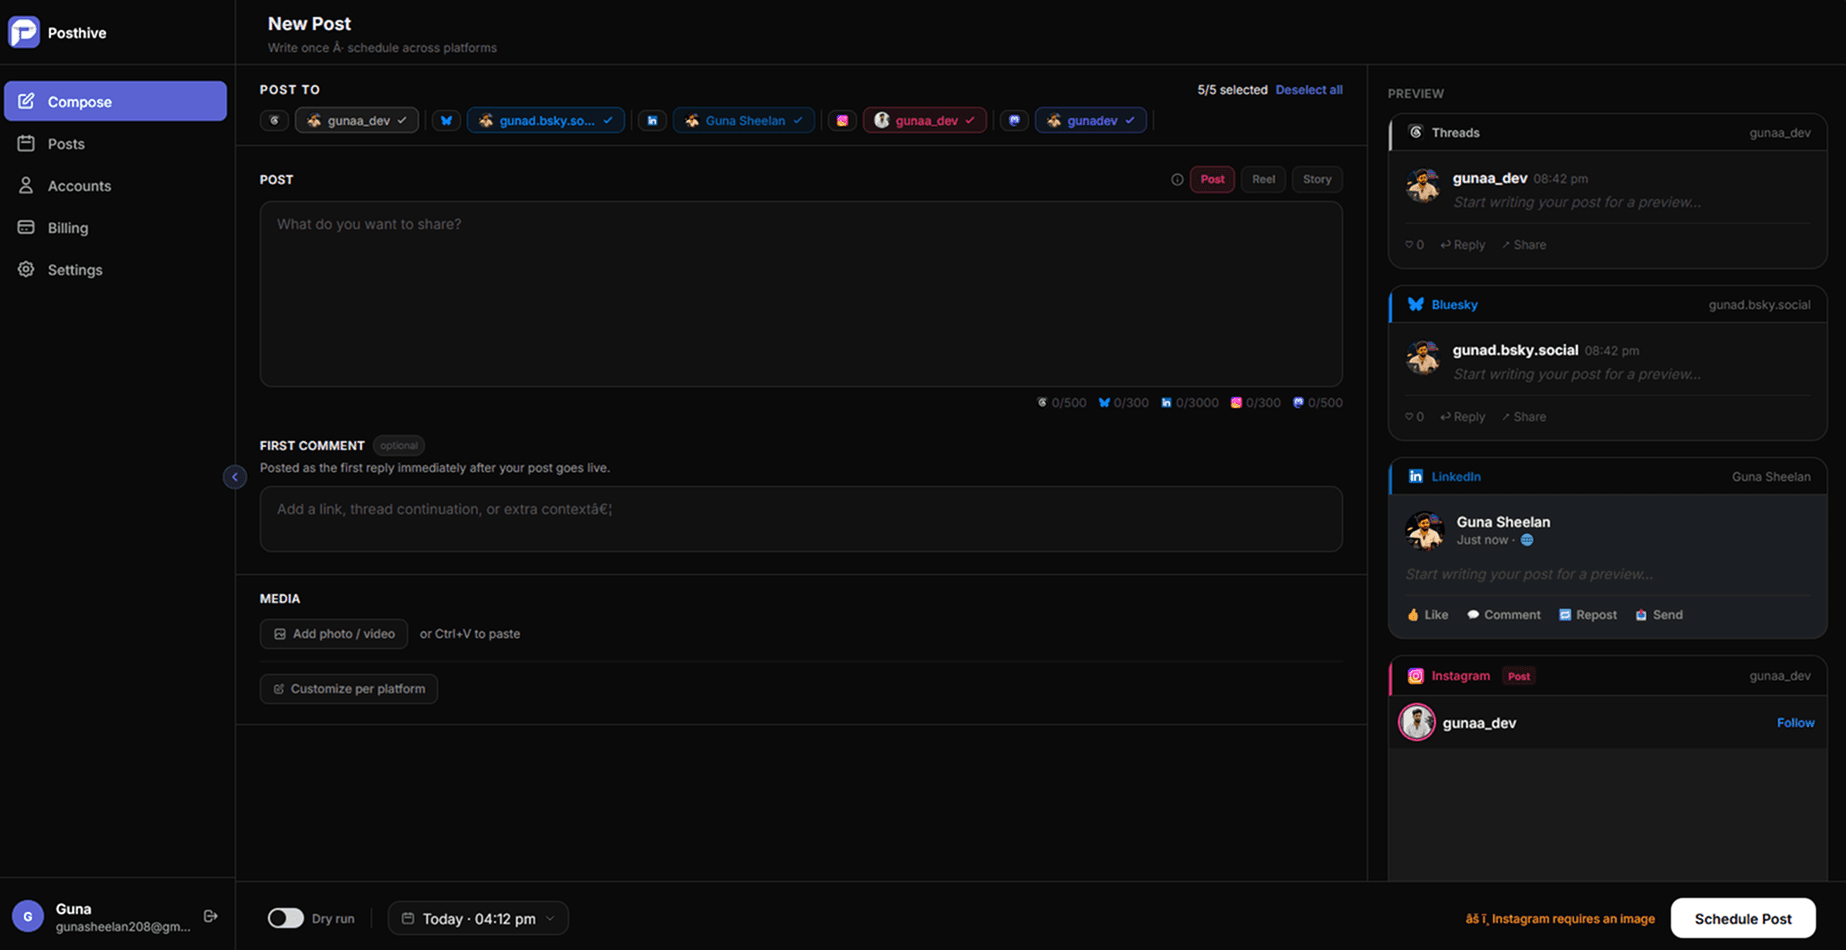Click the Add photo / video button
1846x950 pixels.
tap(334, 634)
